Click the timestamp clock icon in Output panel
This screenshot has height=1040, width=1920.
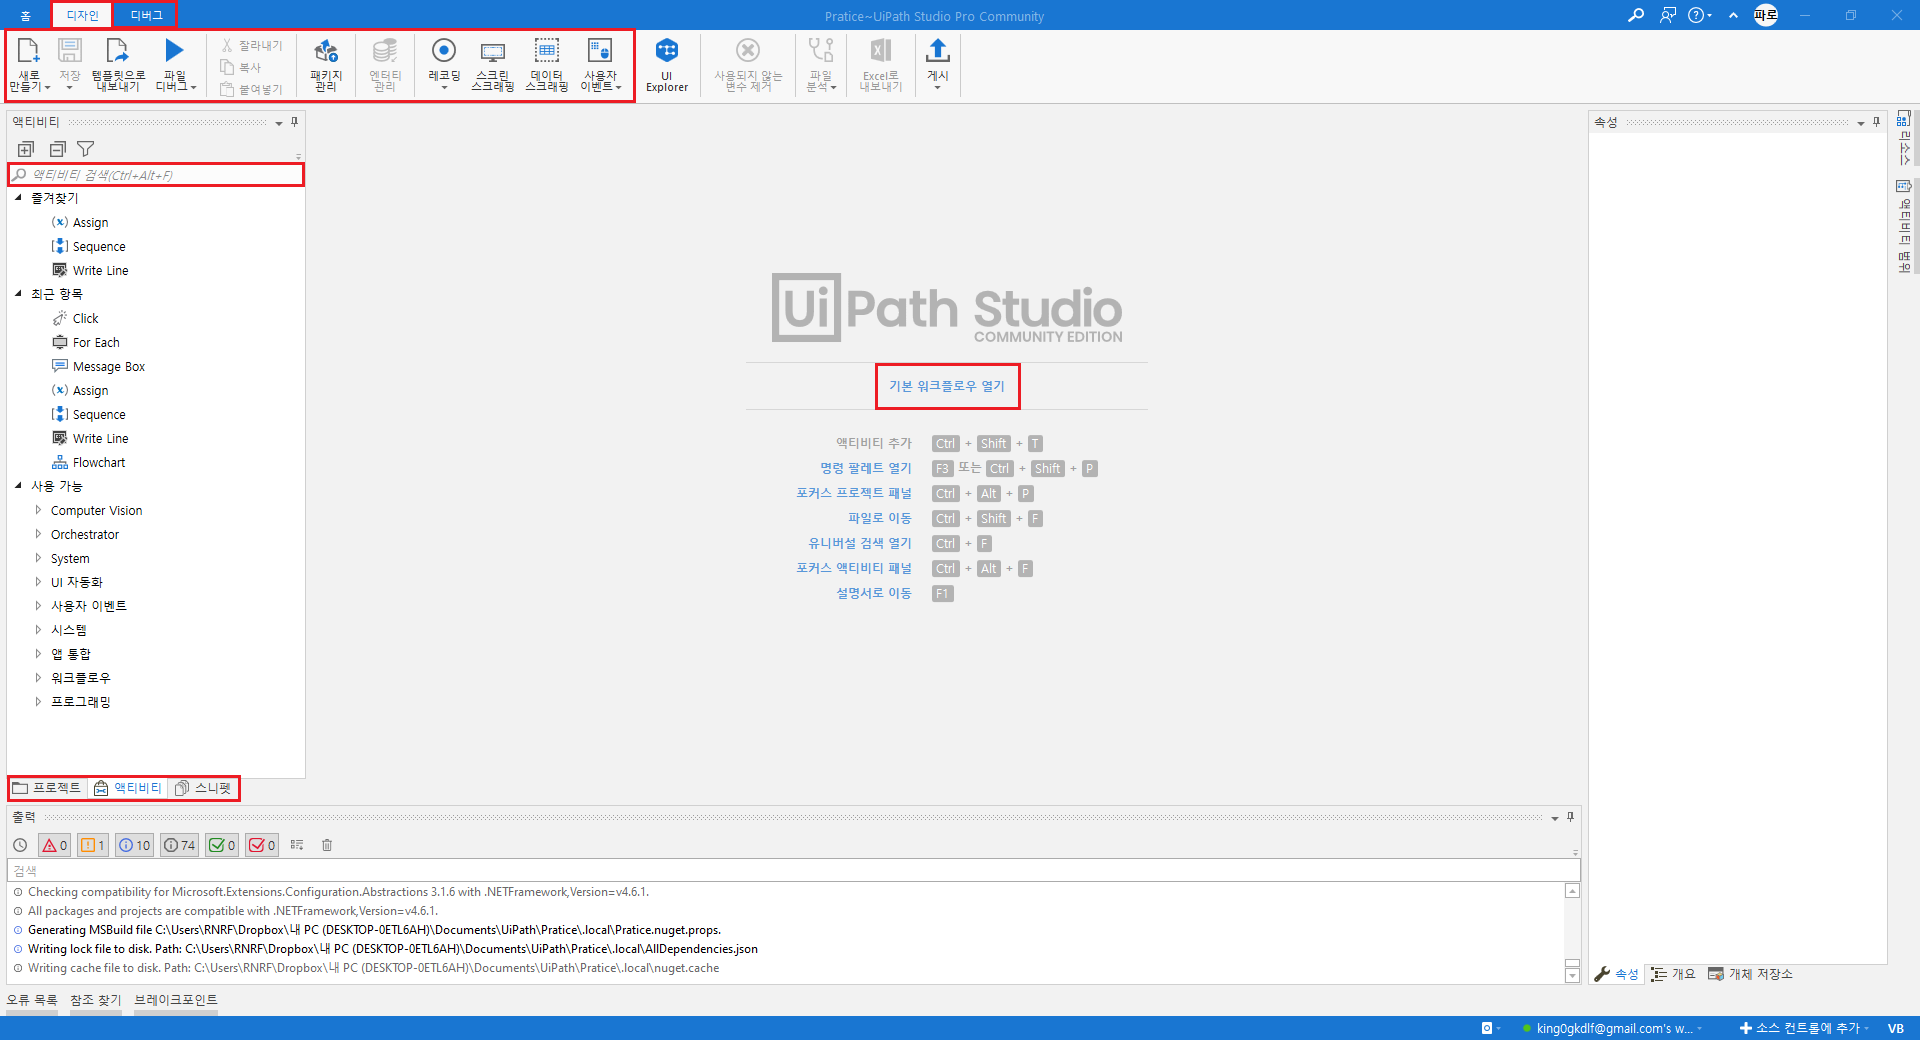[20, 845]
